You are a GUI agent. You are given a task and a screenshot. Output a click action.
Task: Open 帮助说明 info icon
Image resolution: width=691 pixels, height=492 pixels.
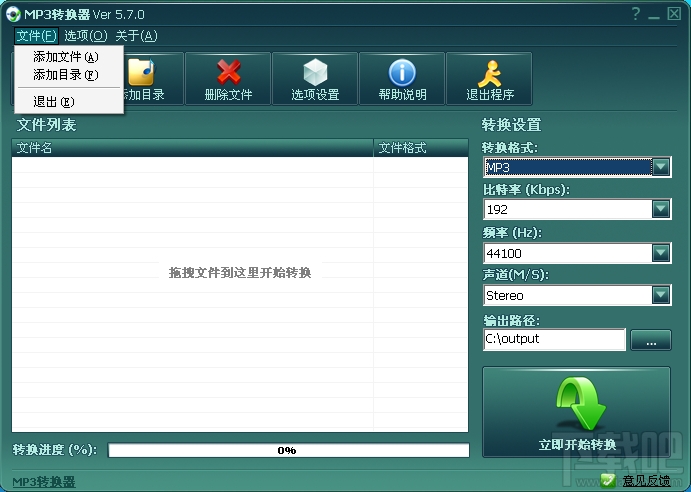402,73
